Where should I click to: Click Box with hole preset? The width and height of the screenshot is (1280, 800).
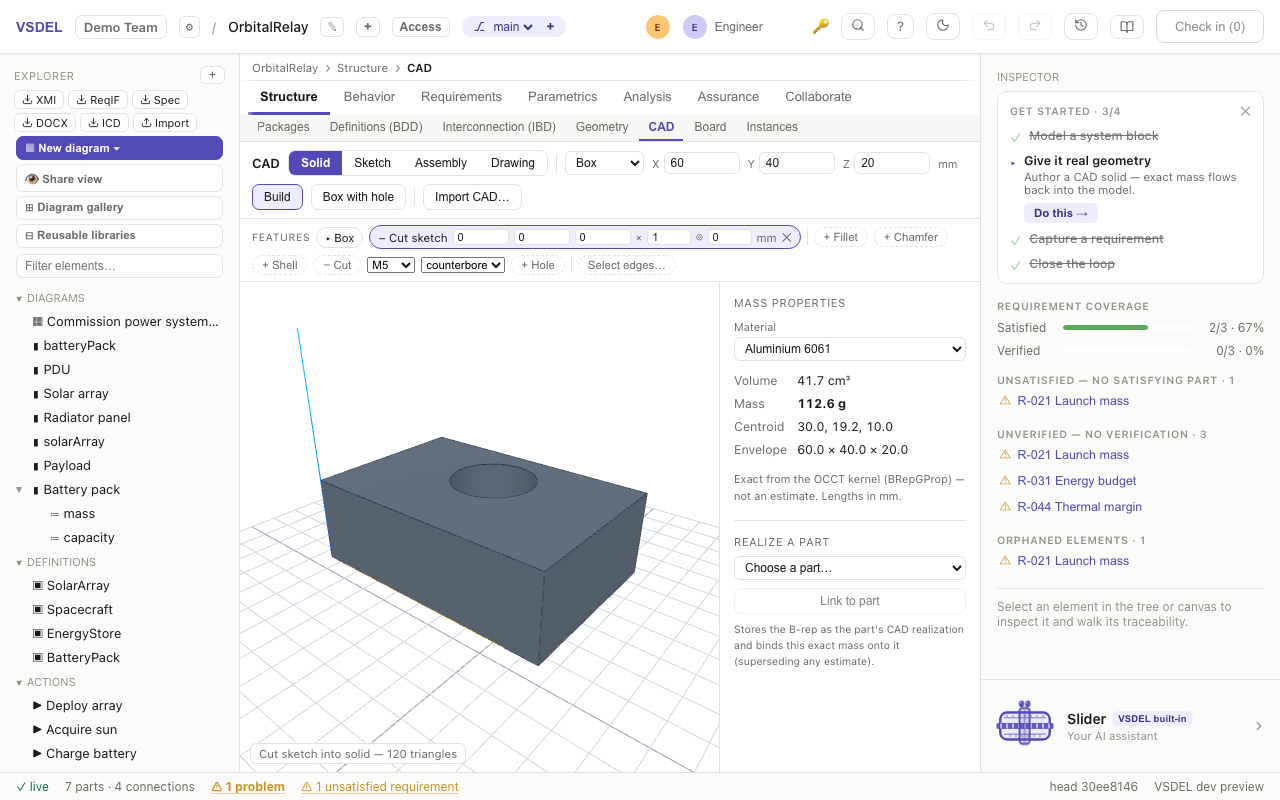point(358,197)
